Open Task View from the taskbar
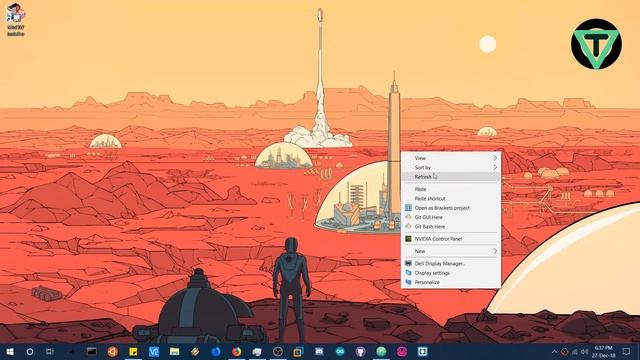The width and height of the screenshot is (640, 360). coord(50,351)
